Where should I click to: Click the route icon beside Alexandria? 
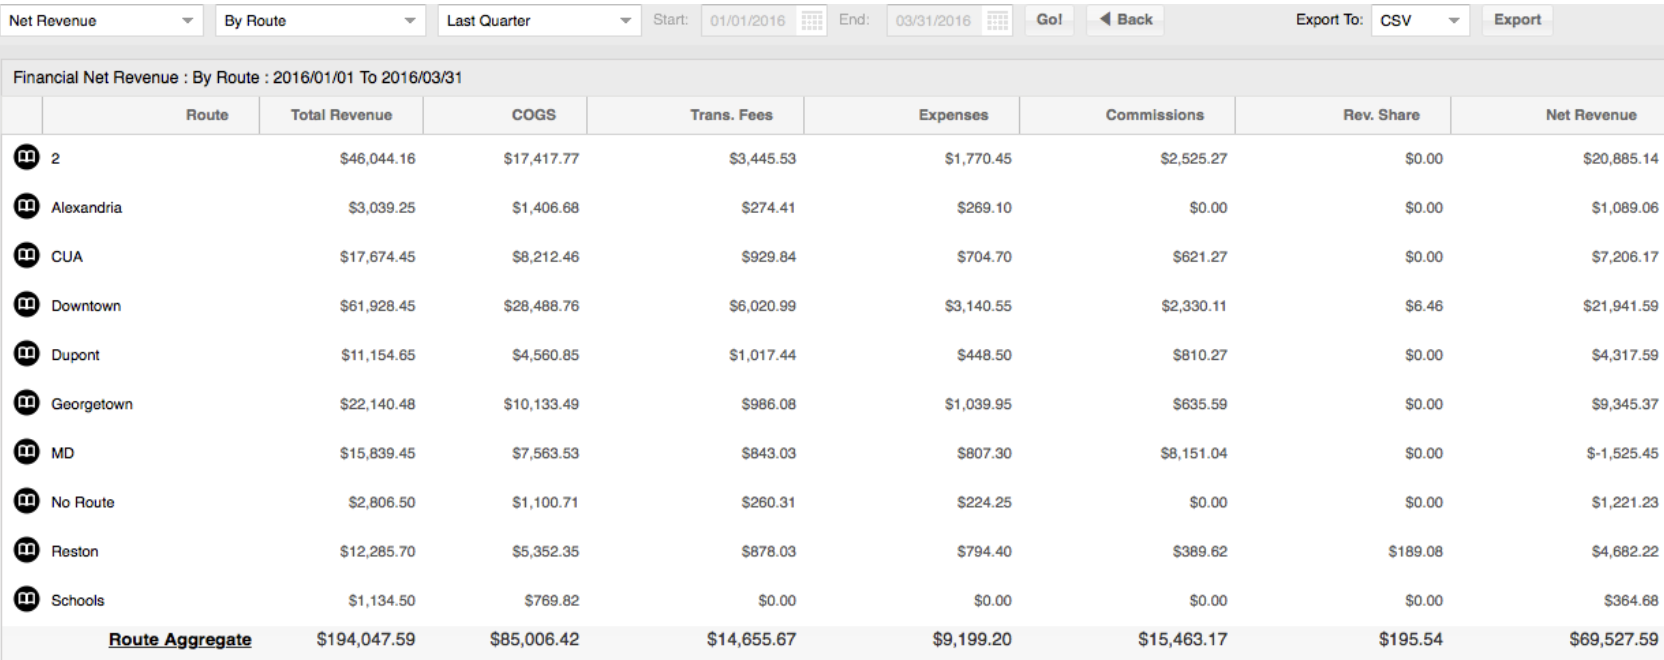(26, 206)
